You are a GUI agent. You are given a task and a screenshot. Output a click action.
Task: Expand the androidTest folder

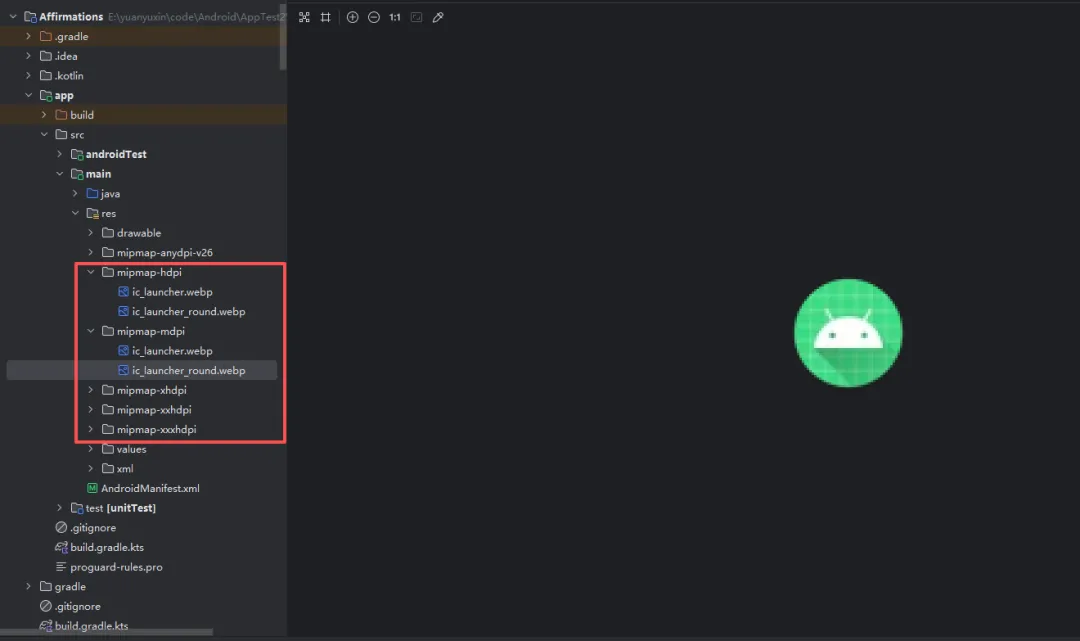coord(59,154)
